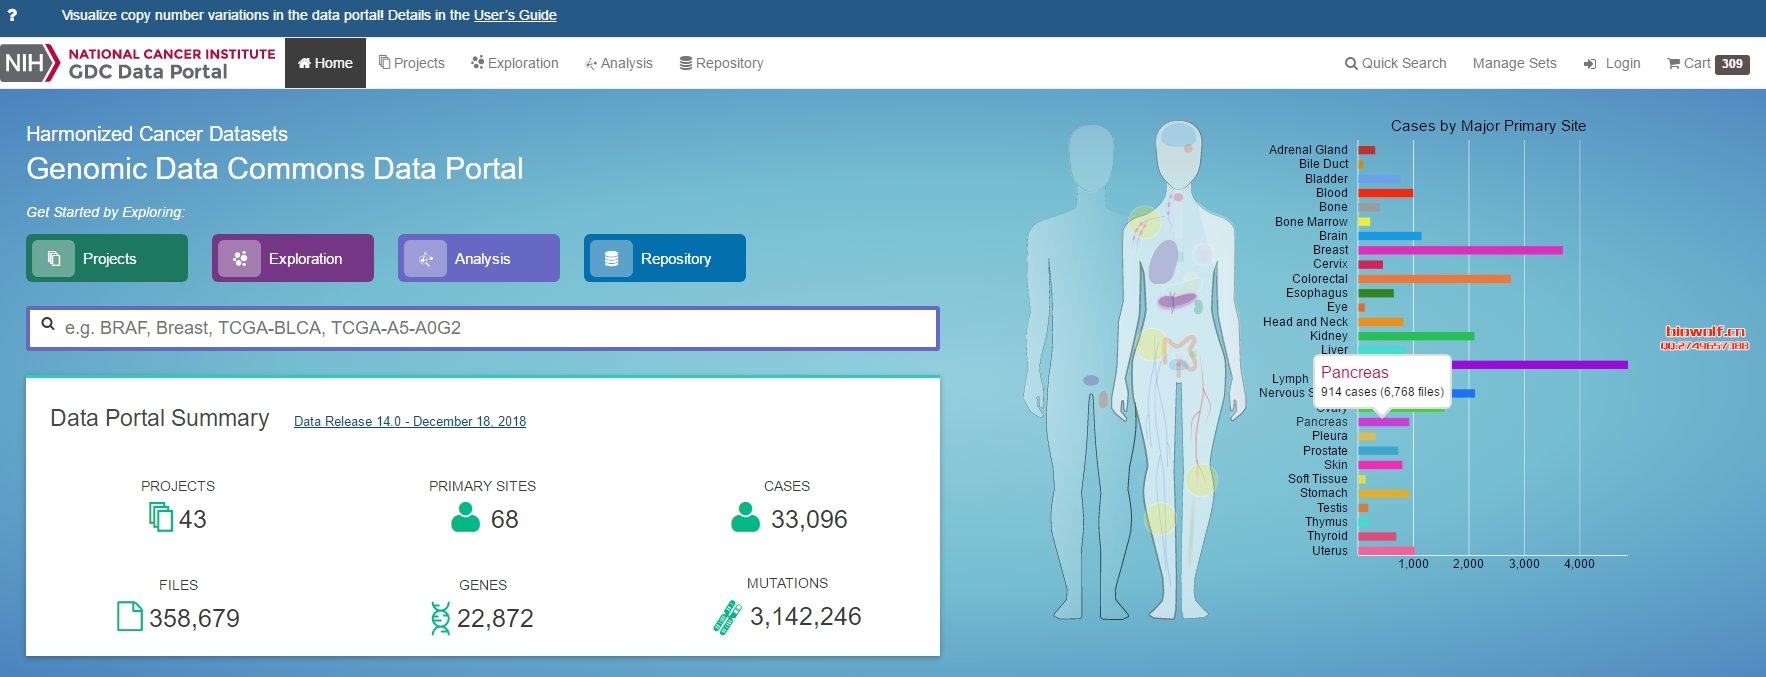Click the purple Exploration button
This screenshot has width=1766, height=677.
[x=293, y=258]
